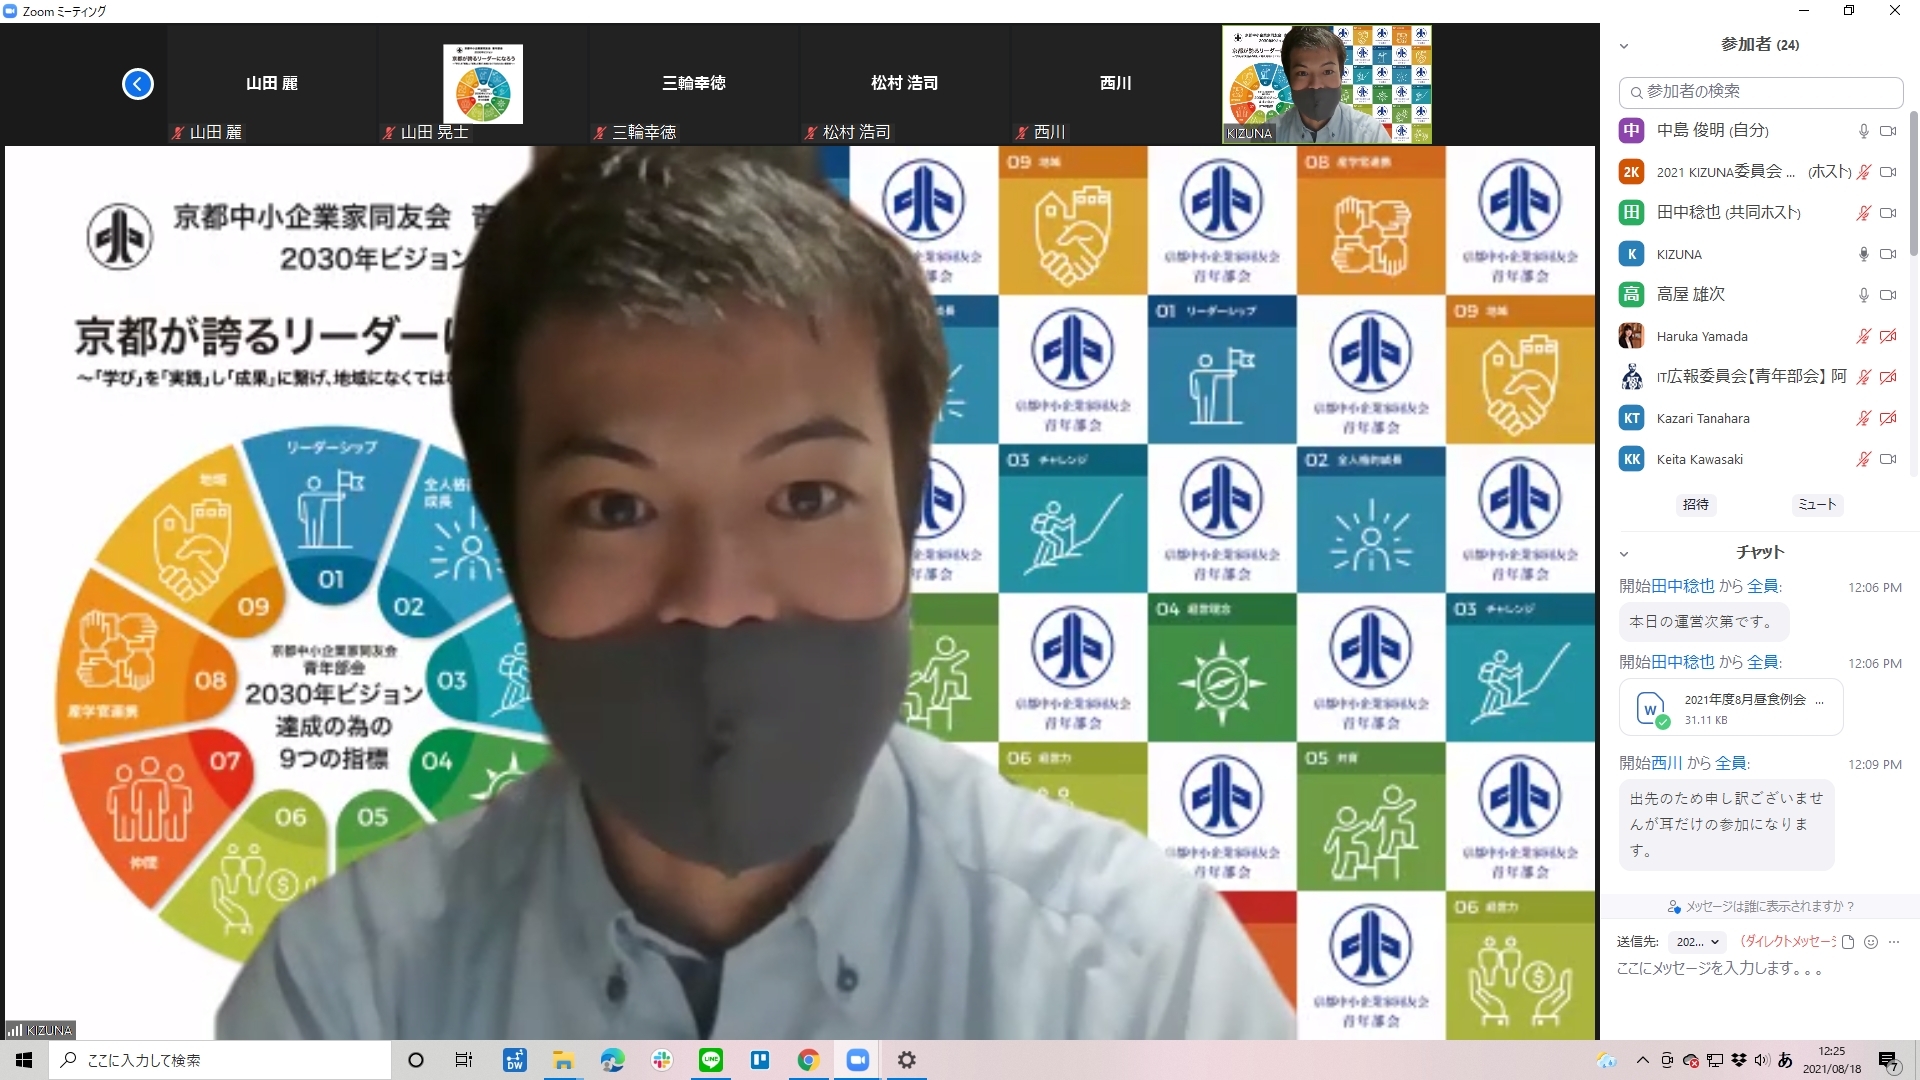Open the 2021年度8月昼食例会 file attachment
Screen dimensions: 1920x1080
1731,708
